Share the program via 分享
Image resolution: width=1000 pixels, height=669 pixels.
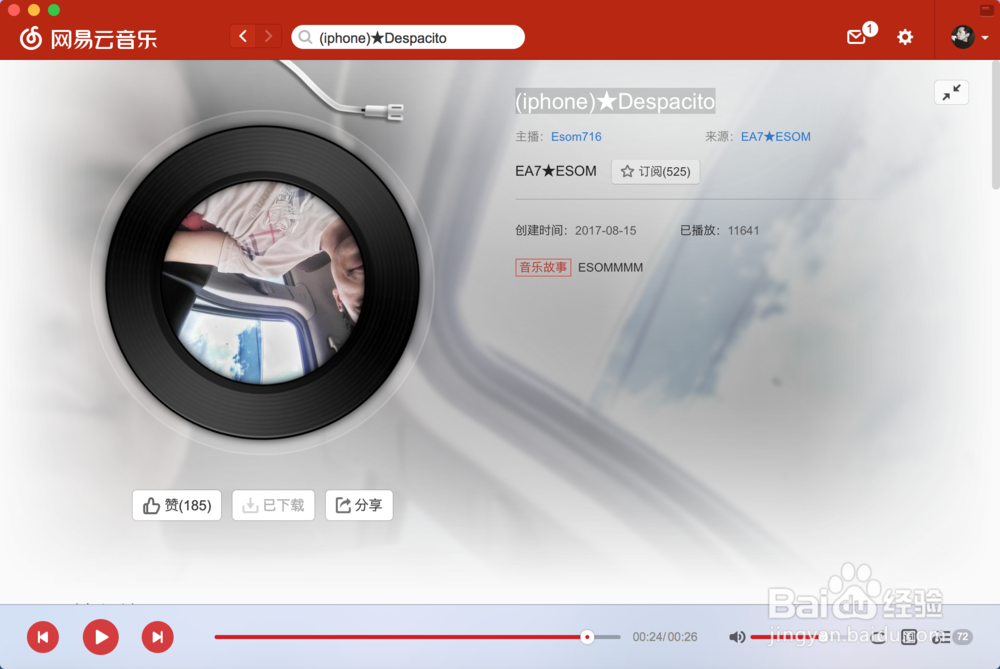(x=359, y=505)
